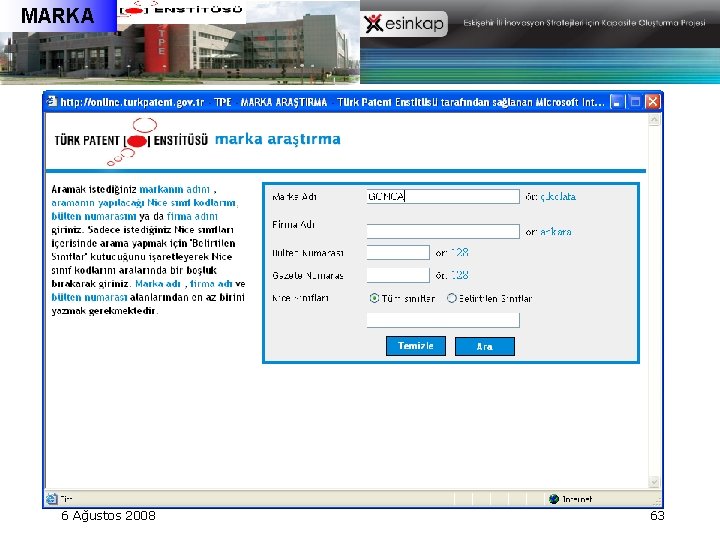
Task: Click the Internet Explorer page icon in title bar
Action: click(x=52, y=101)
